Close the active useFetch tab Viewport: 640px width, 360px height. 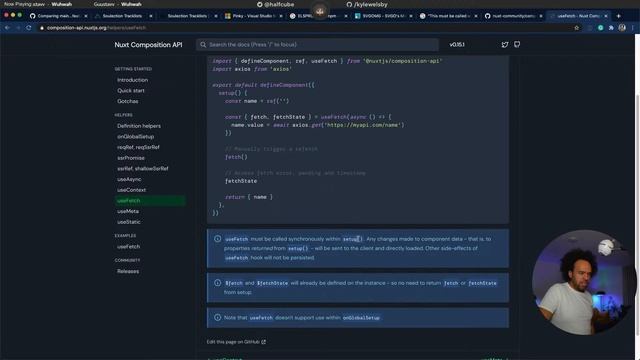pyautogui.click(x=606, y=16)
